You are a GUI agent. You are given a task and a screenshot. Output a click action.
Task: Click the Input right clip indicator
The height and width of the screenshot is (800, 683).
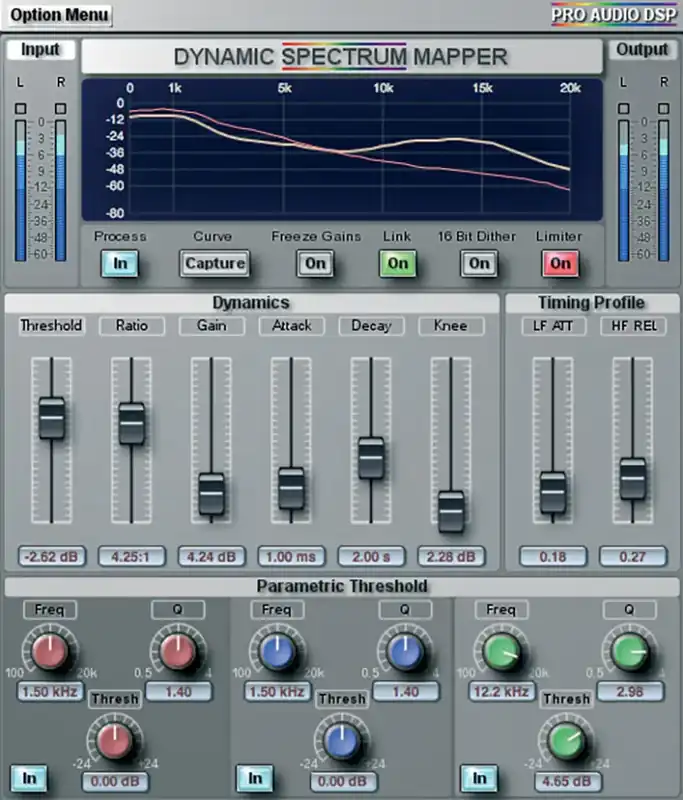(61, 109)
